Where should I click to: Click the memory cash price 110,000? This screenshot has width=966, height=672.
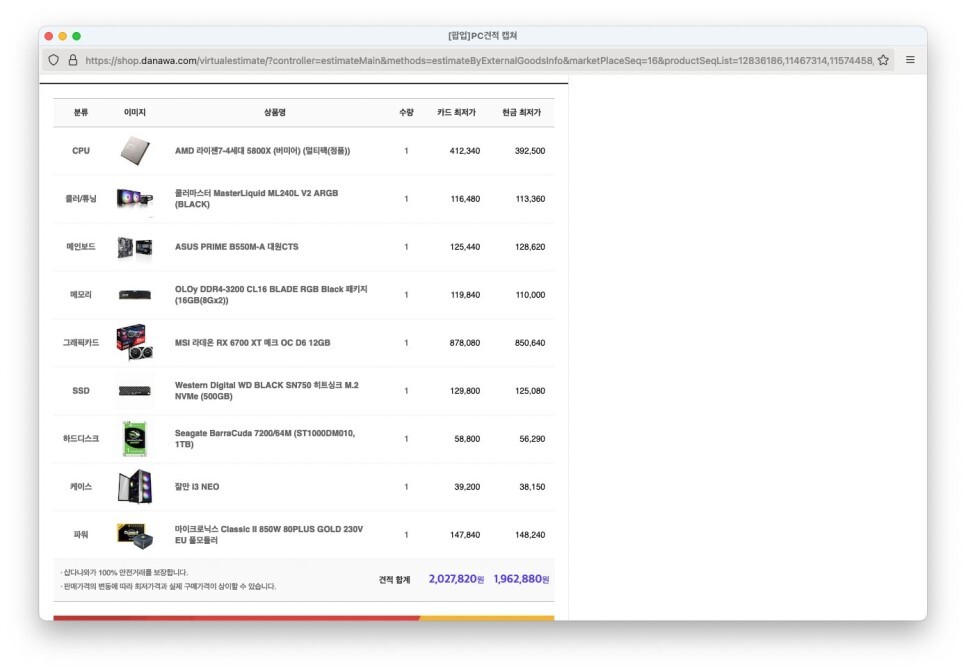[530, 295]
